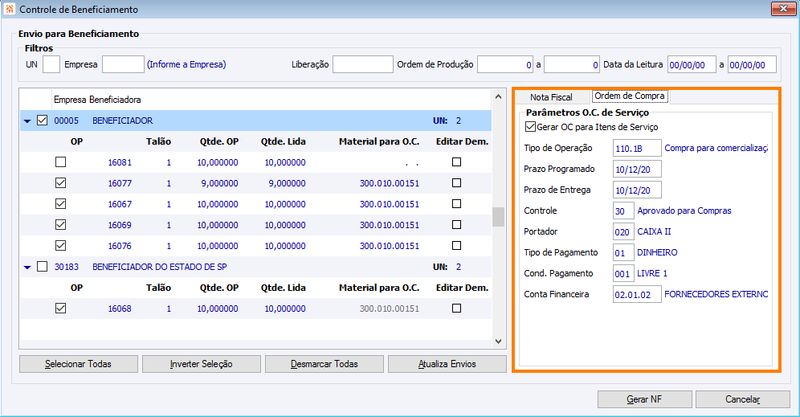
Task: Toggle checkbox for company 00005 BENEFICIADOR
Action: point(42,120)
